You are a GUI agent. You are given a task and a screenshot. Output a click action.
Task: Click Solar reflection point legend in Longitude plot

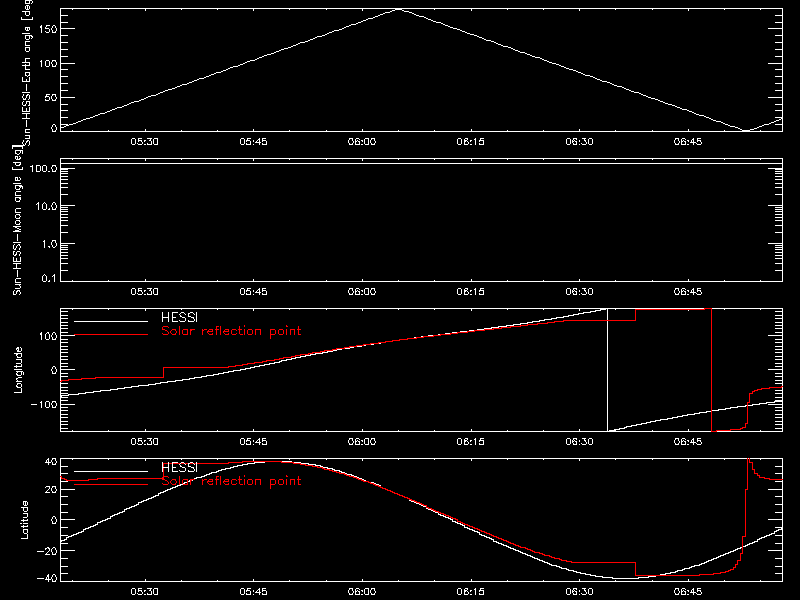pyautogui.click(x=231, y=331)
